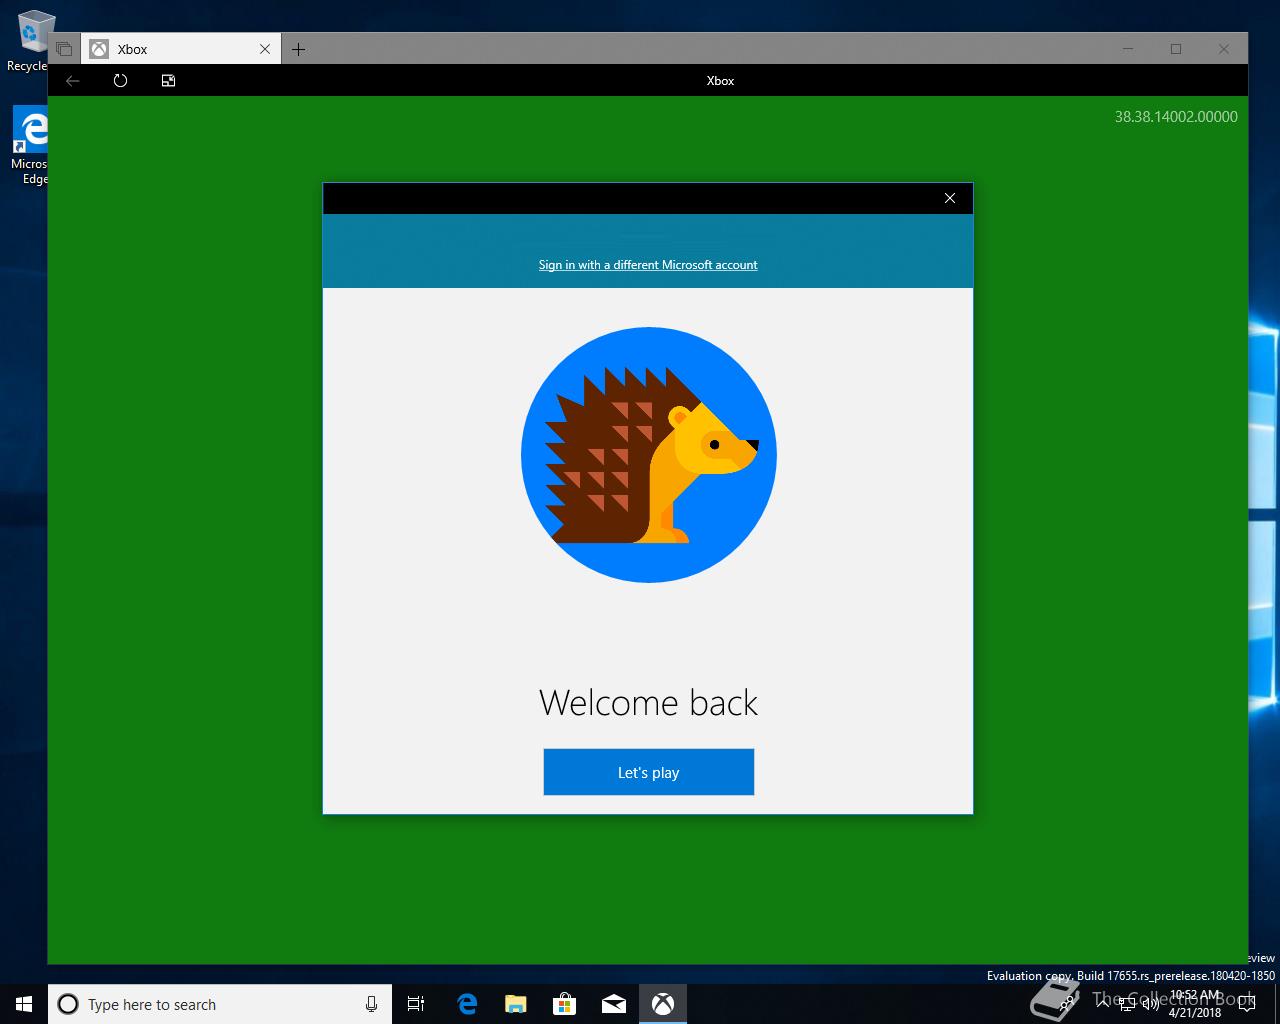Screen dimensions: 1280x1024
Task: Close the Xbox application window
Action: [1224, 49]
